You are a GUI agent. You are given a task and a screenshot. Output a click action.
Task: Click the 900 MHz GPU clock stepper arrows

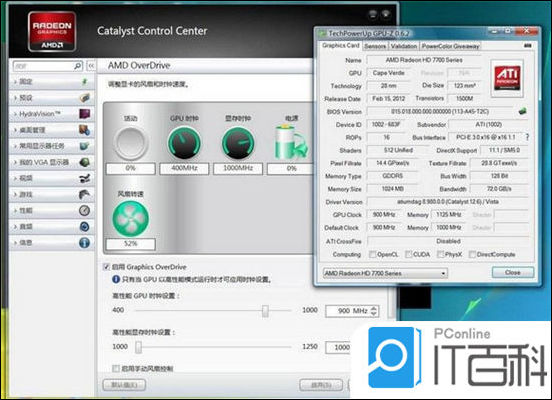374,311
